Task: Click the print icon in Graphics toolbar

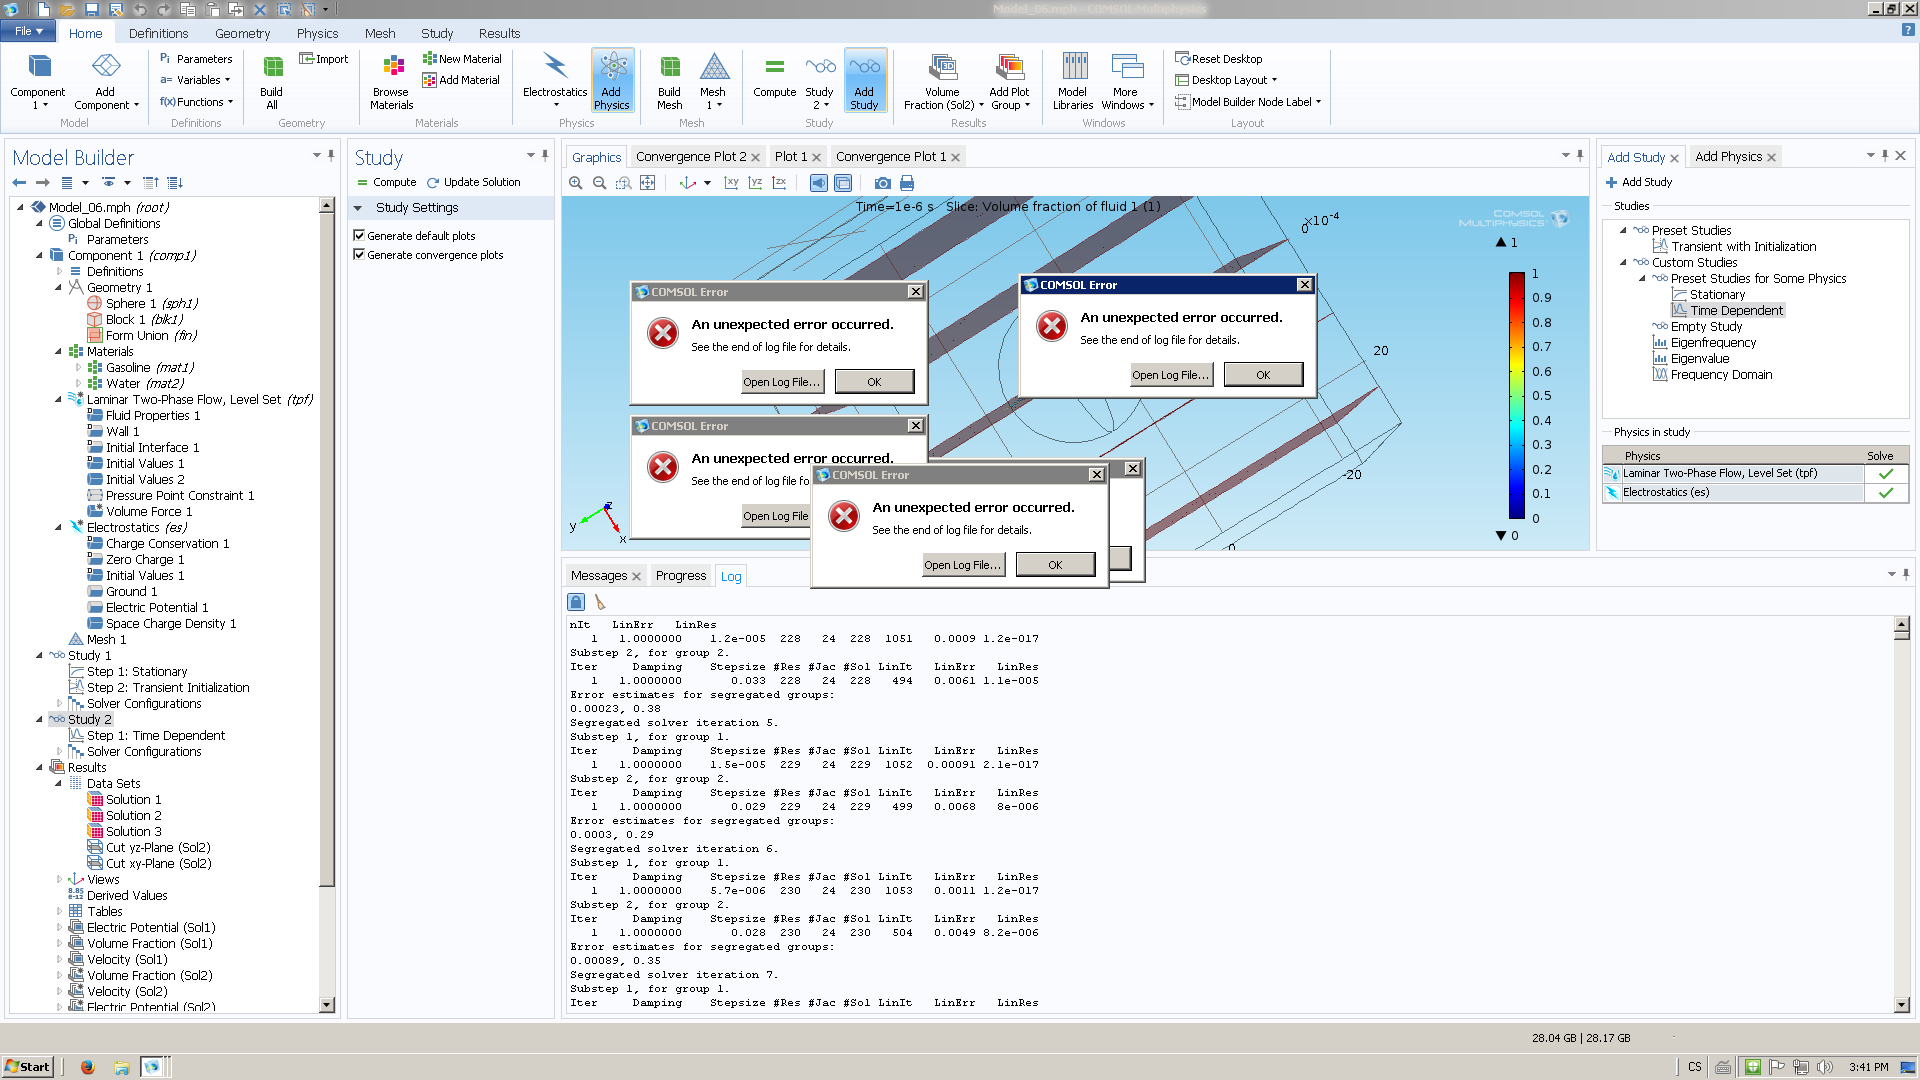Action: point(907,183)
